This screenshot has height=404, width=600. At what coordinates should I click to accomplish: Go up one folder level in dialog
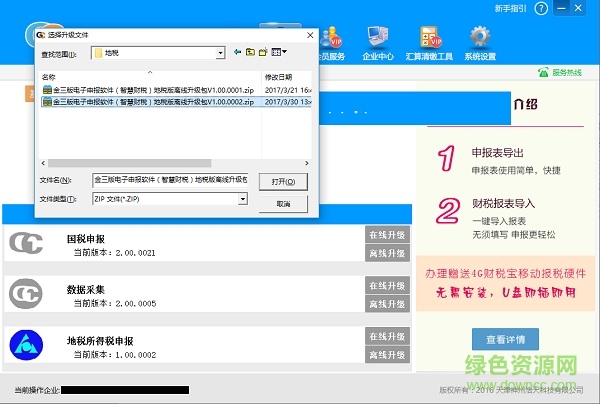coord(250,52)
